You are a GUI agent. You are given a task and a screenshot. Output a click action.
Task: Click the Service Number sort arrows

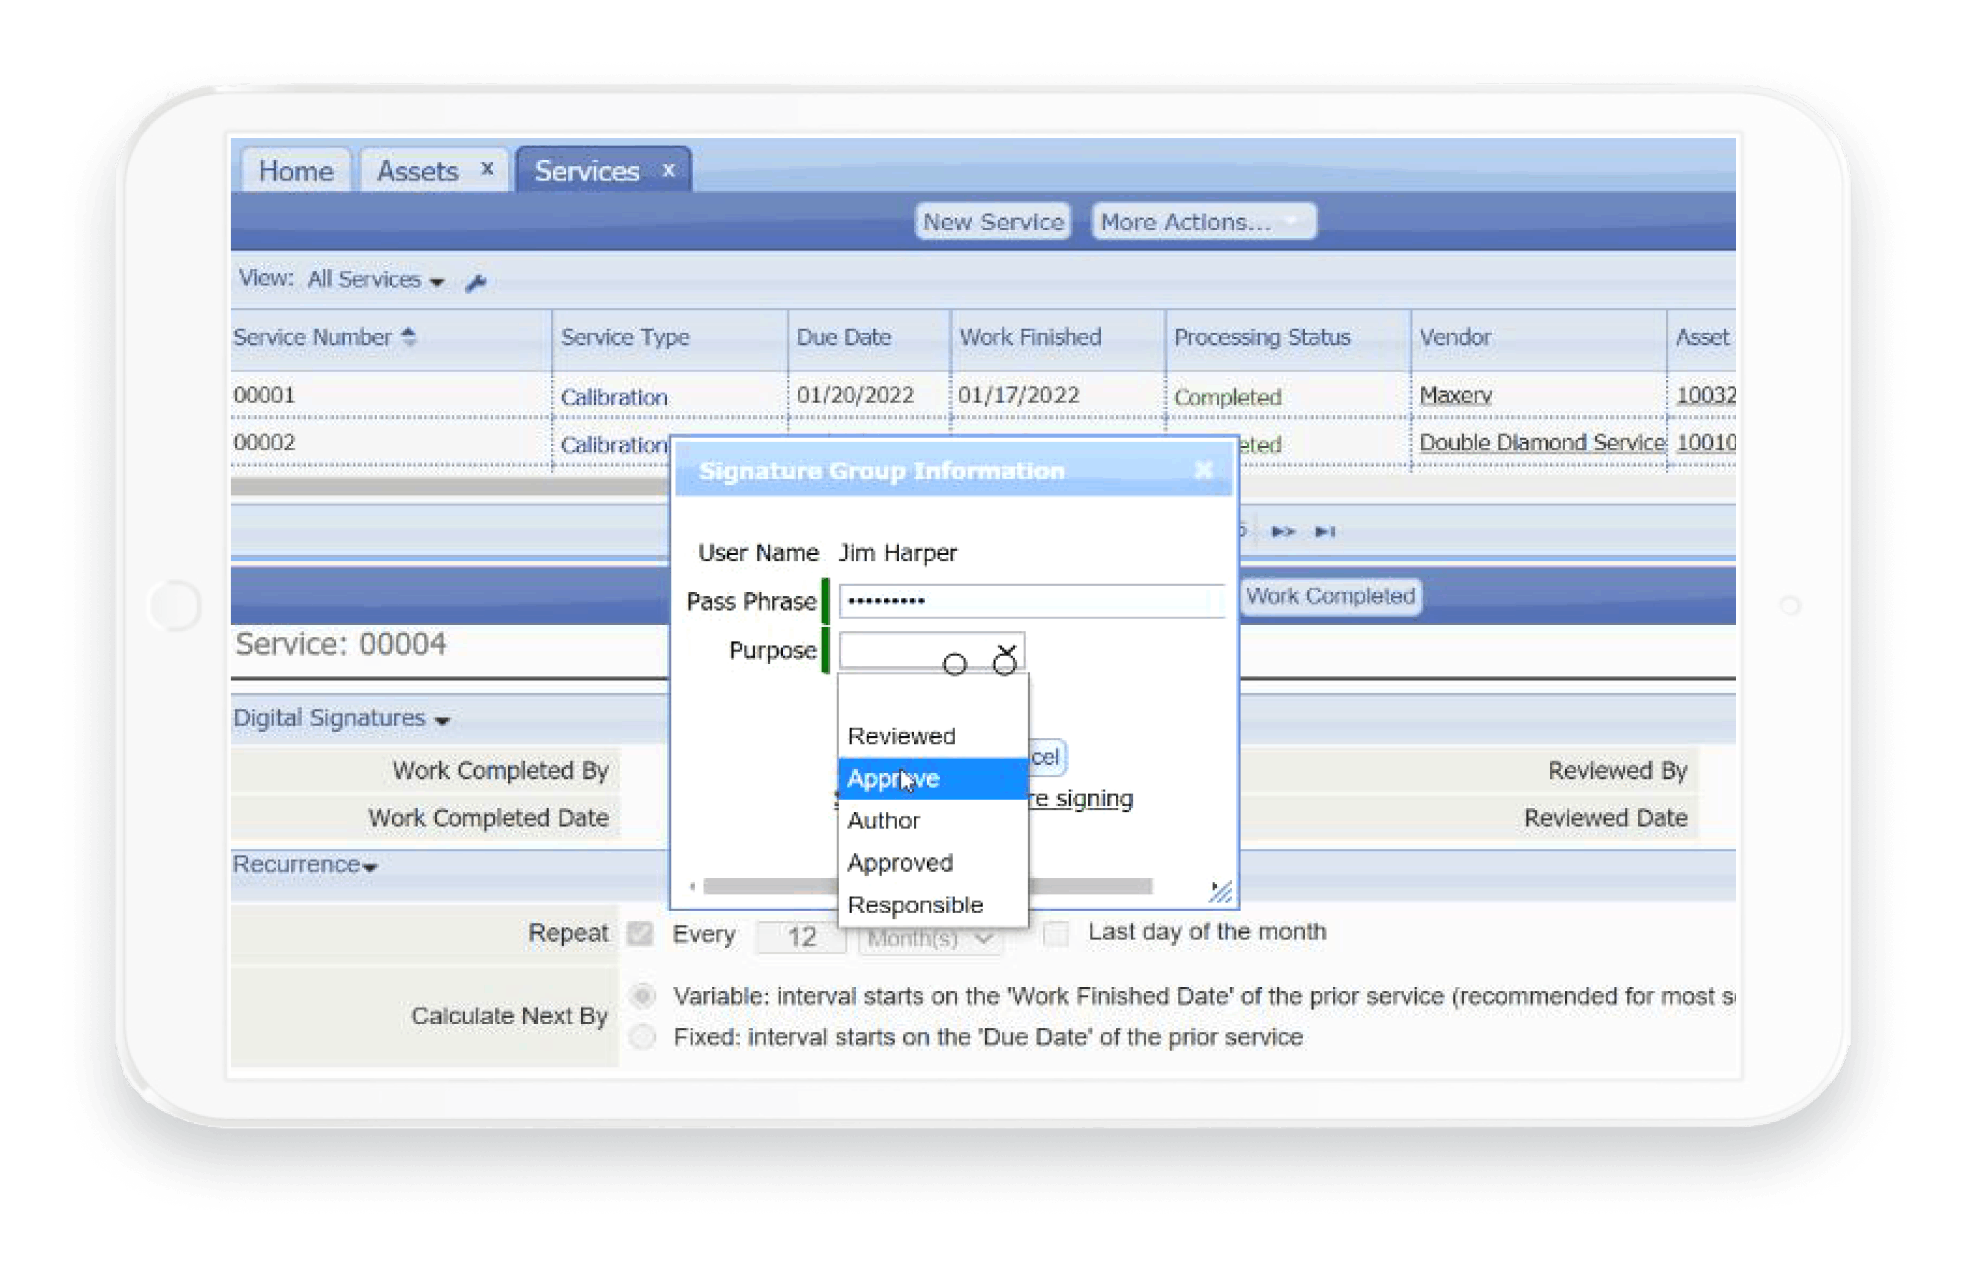tap(408, 337)
